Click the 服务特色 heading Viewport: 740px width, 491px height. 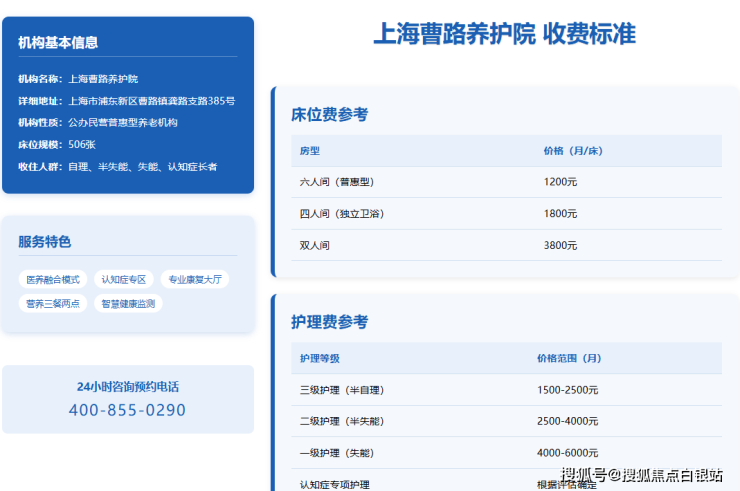[44, 242]
